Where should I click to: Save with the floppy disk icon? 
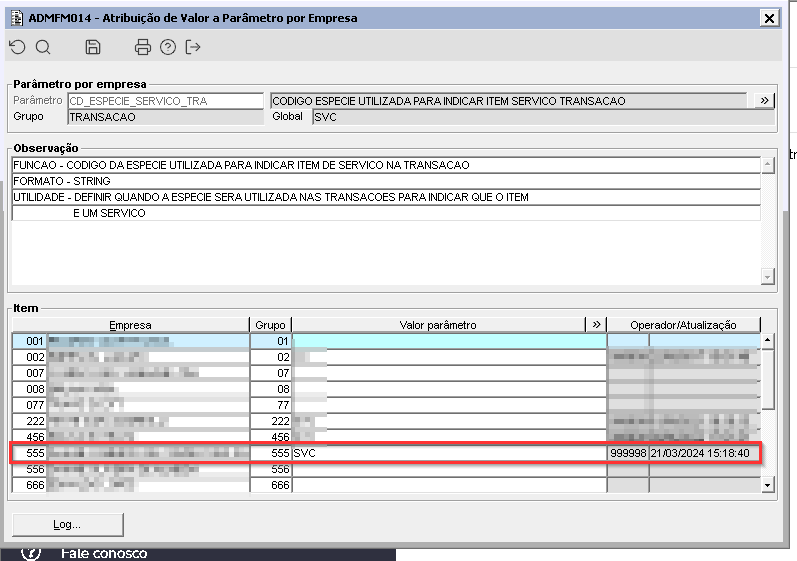click(x=93, y=47)
